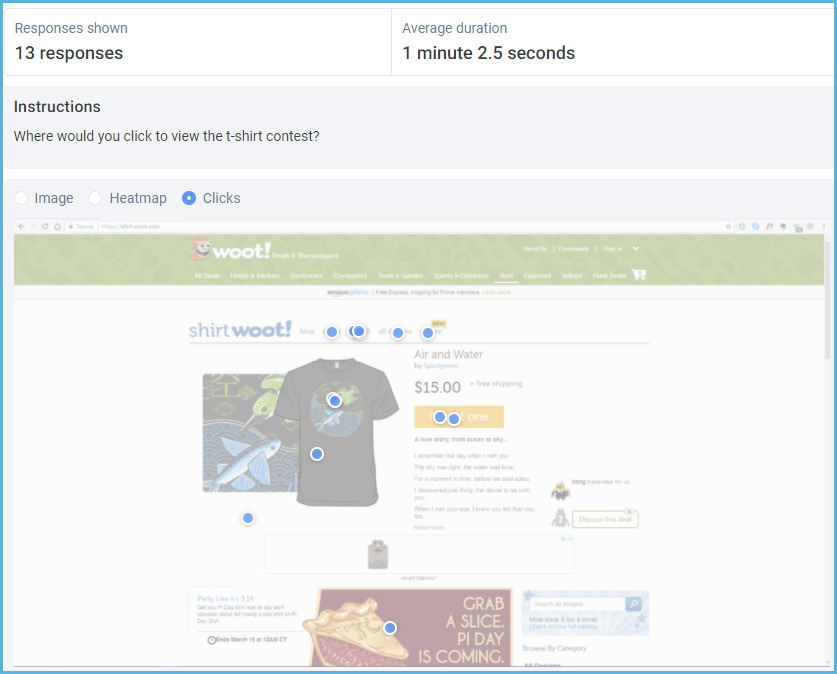Click the Sign in link
This screenshot has height=674, width=837.
(612, 249)
